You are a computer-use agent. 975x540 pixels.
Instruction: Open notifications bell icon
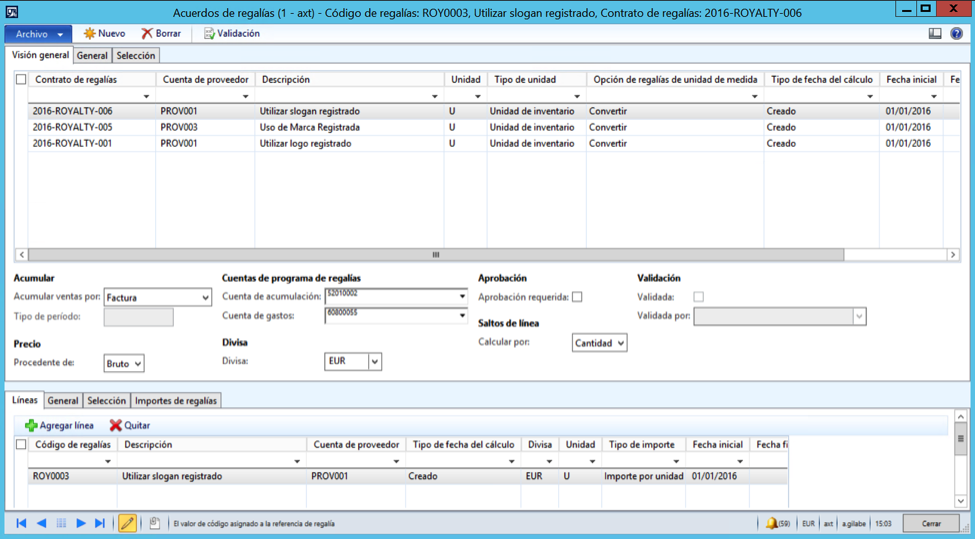click(771, 523)
